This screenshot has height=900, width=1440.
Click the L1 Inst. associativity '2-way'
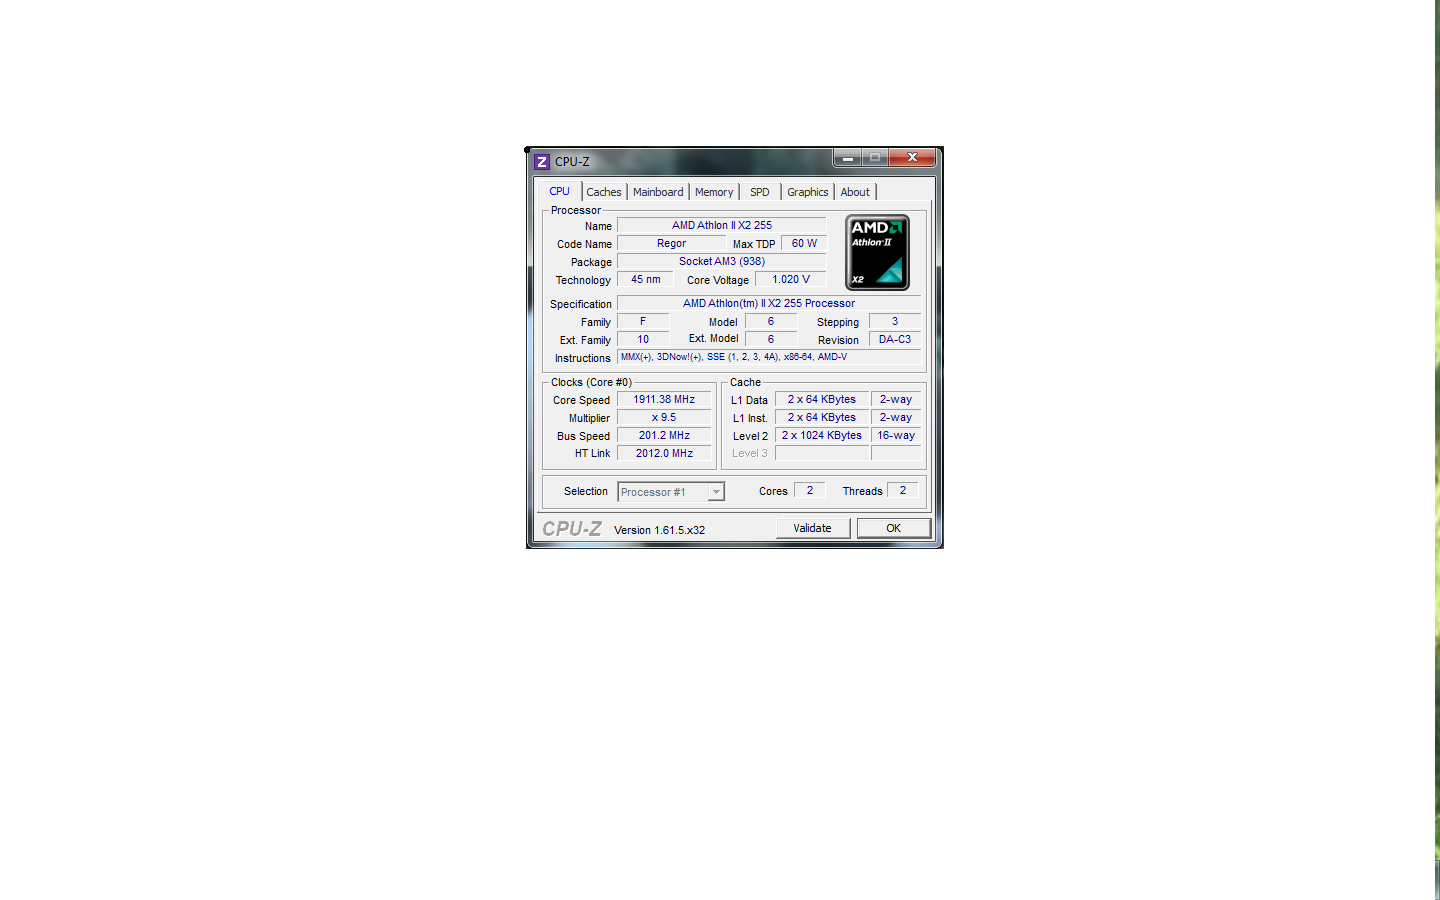click(x=896, y=417)
